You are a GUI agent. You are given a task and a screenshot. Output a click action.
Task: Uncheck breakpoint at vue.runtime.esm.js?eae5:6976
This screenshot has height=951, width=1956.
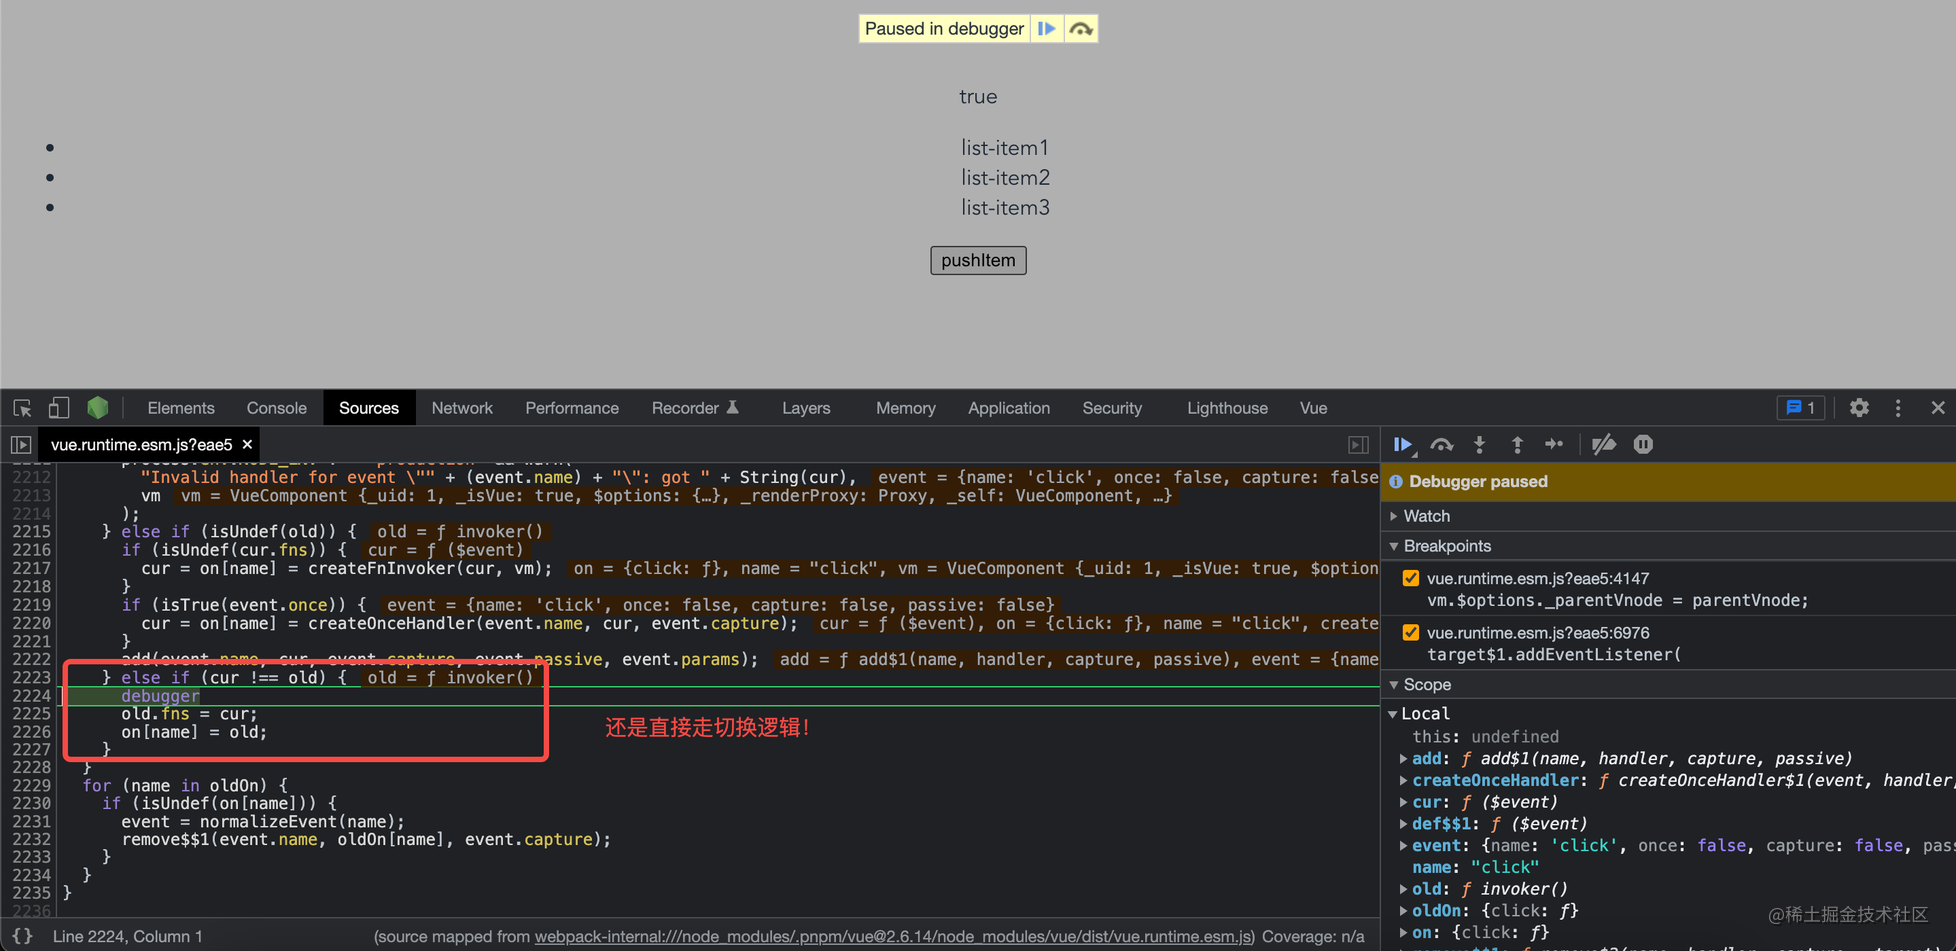[1411, 633]
